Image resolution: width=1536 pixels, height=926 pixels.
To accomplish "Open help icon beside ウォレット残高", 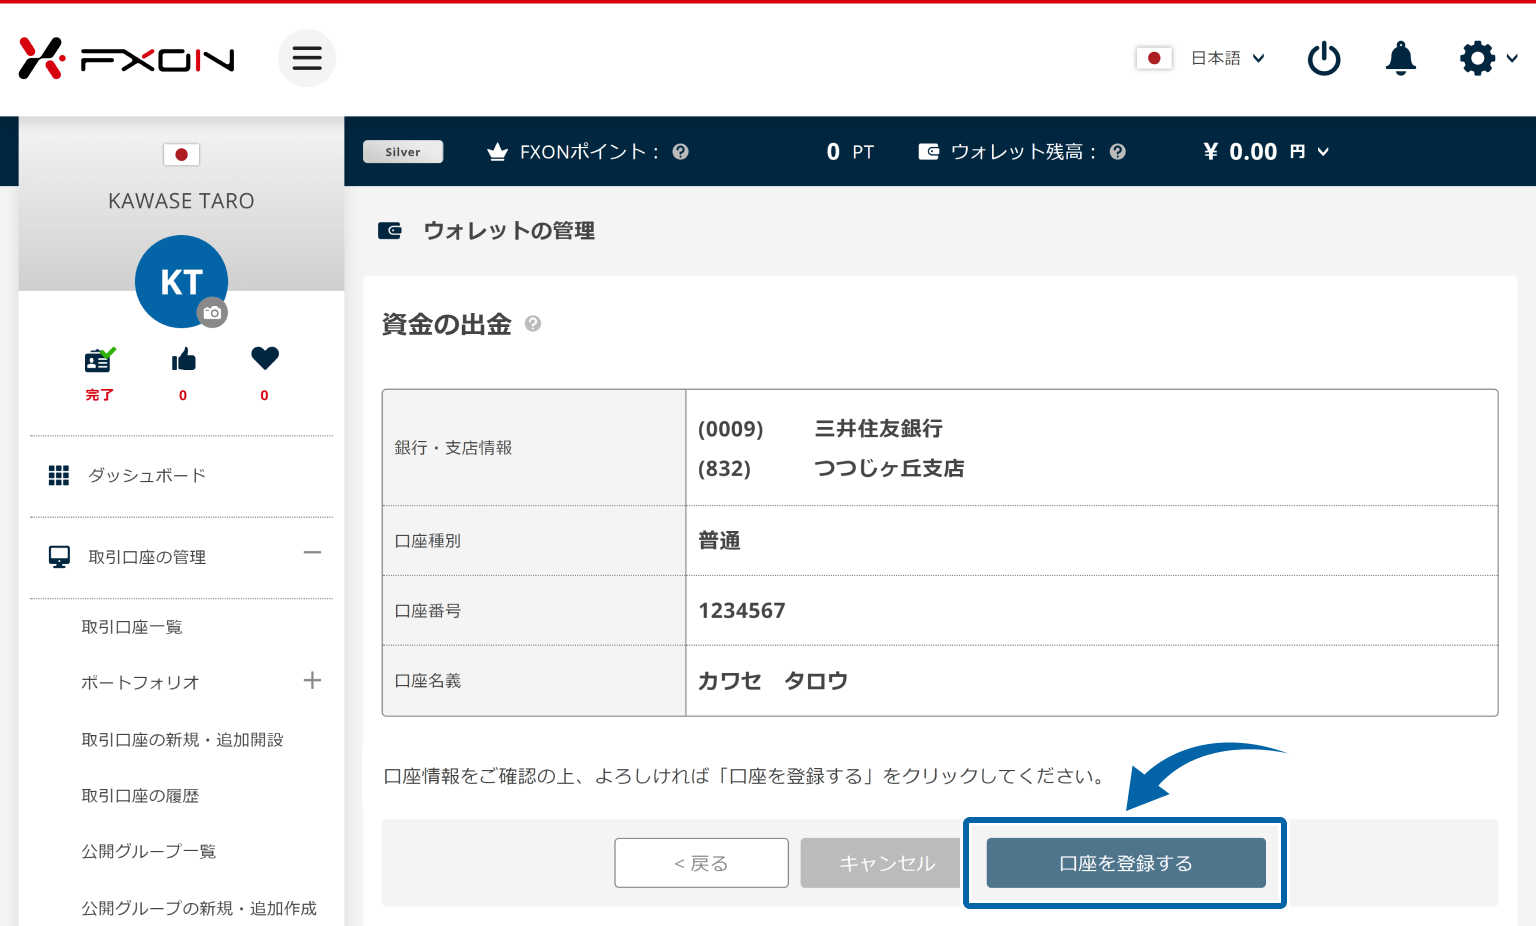I will coord(1118,152).
